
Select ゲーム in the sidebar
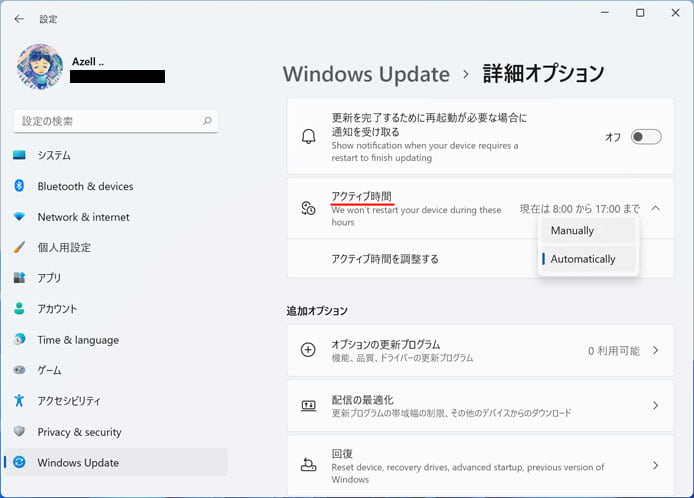pyautogui.click(x=116, y=370)
